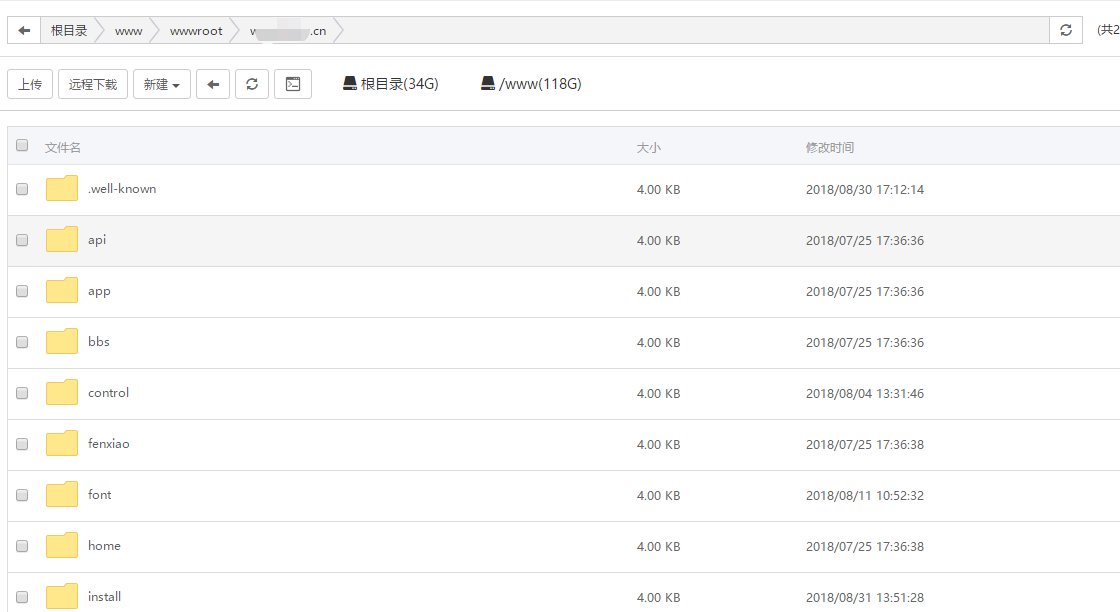
Task: Open the font folder name
Action: tap(100, 494)
